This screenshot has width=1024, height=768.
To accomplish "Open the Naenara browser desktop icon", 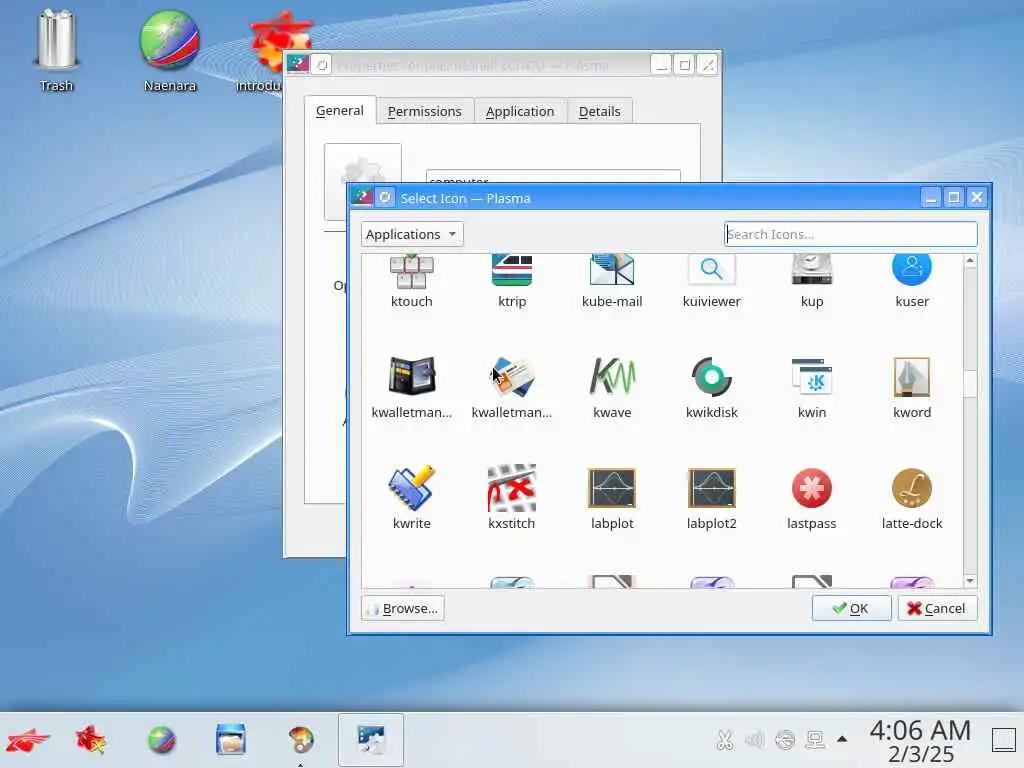I will (170, 51).
